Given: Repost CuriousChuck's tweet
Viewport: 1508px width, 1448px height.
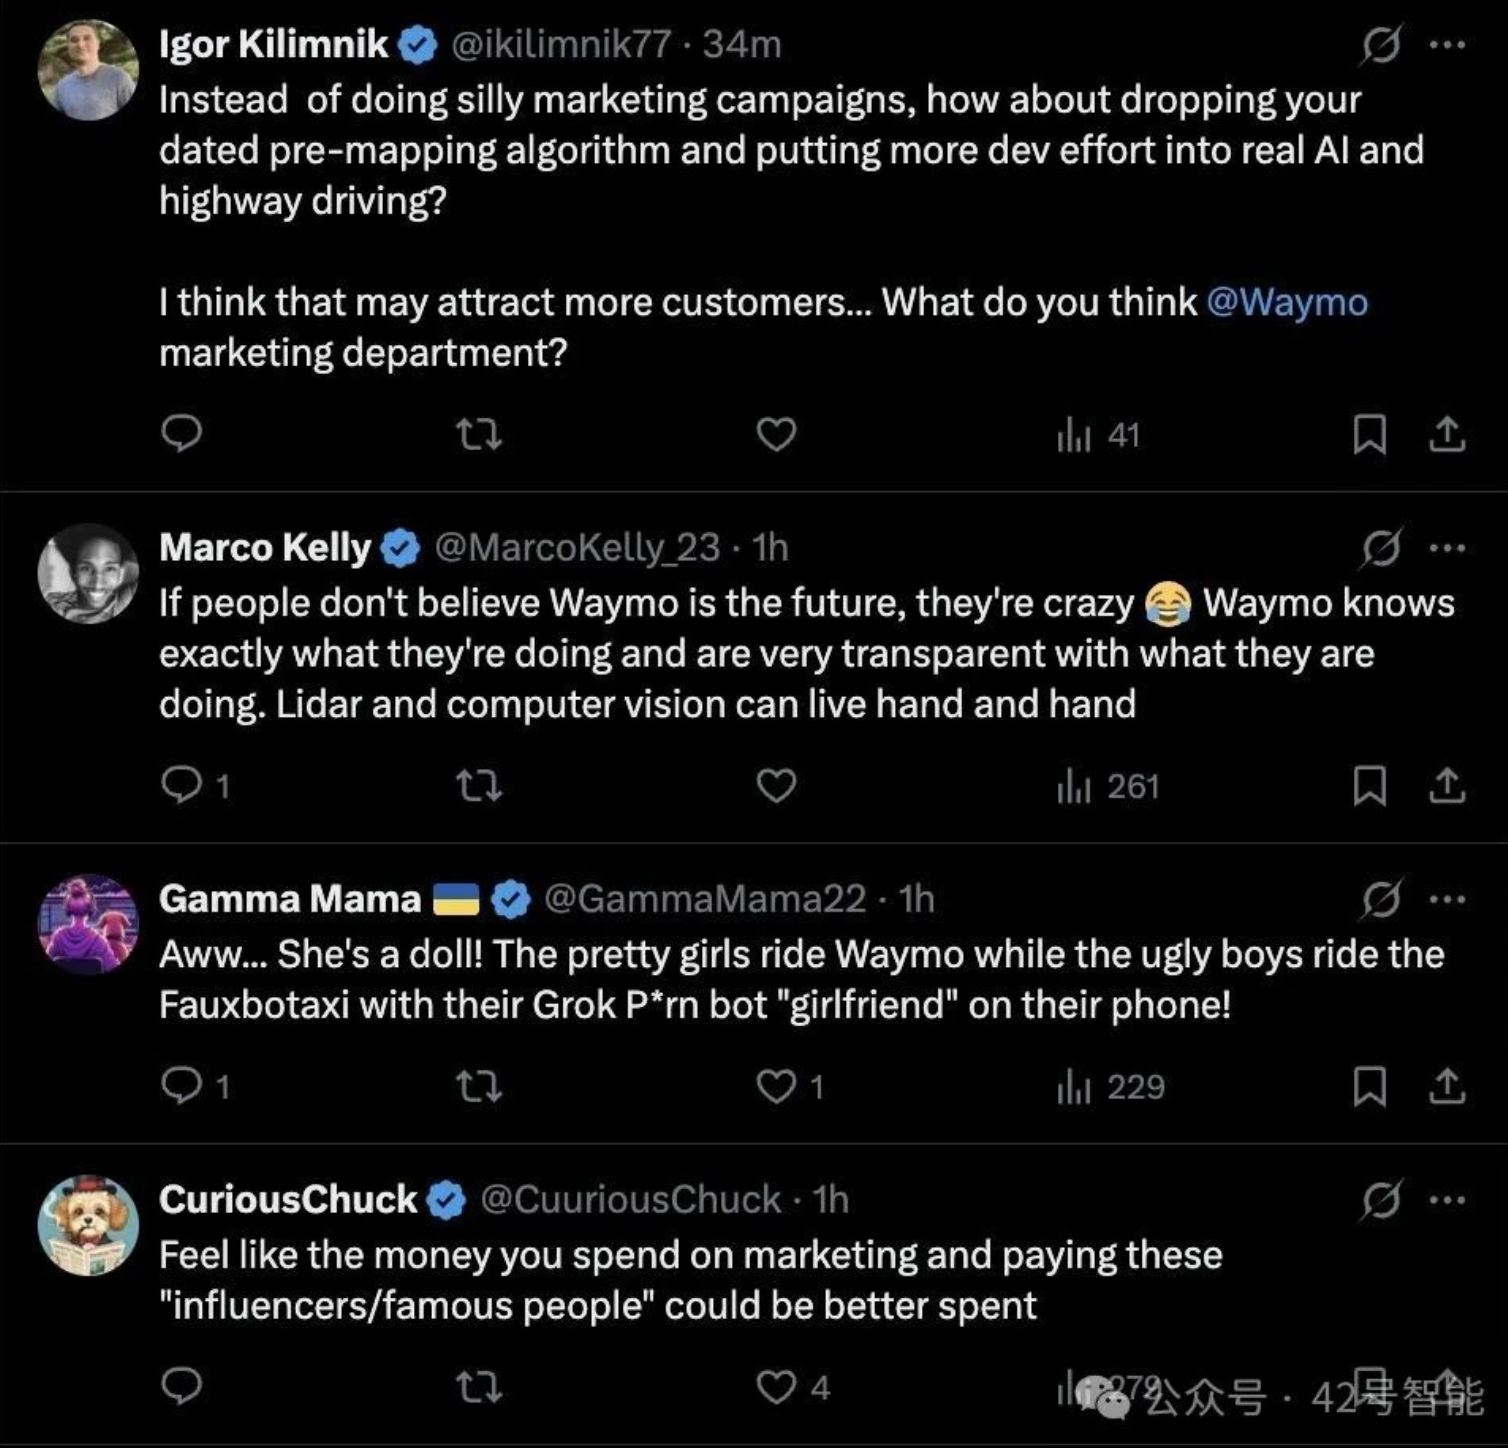Looking at the screenshot, I should pos(478,1387).
